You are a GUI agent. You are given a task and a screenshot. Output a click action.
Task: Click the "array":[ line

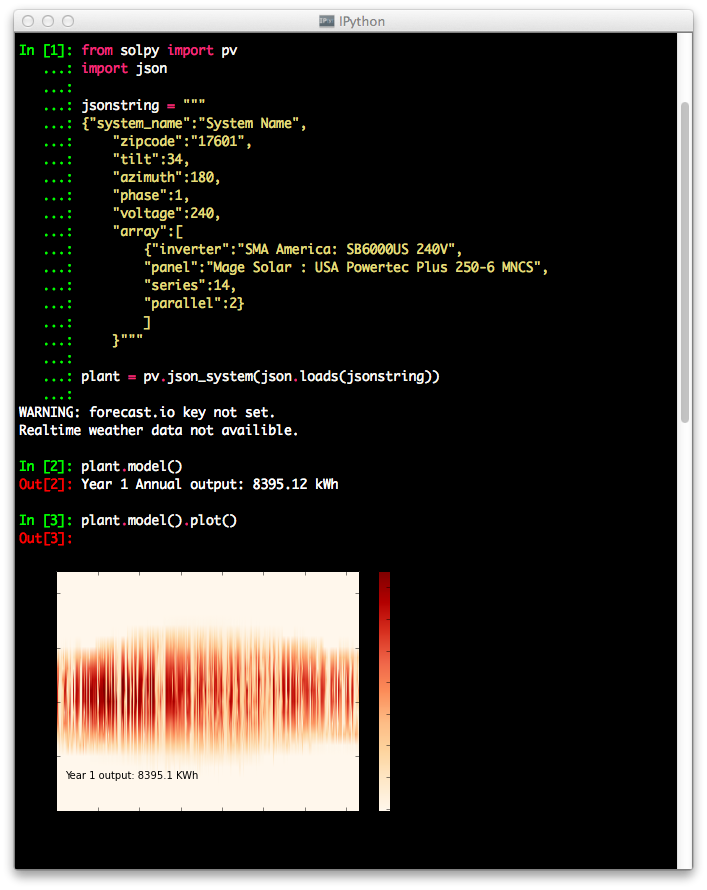click(x=148, y=232)
